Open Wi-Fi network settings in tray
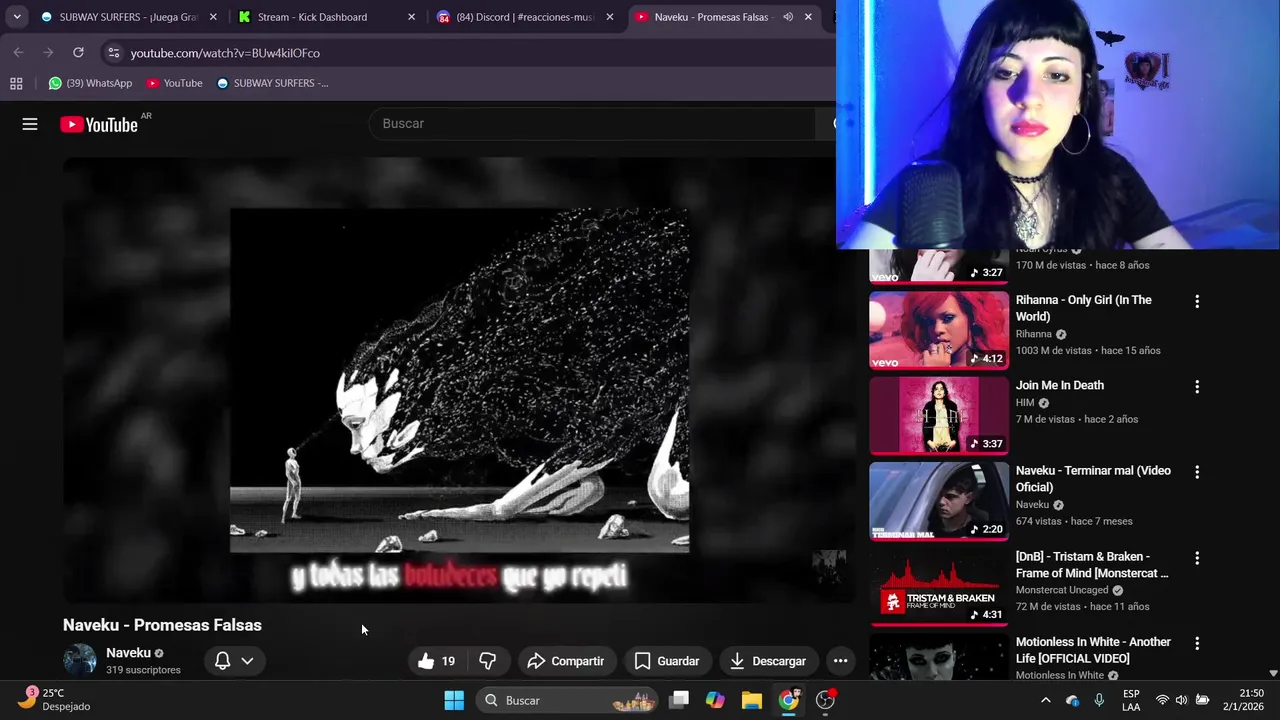The height and width of the screenshot is (720, 1280). click(1161, 700)
